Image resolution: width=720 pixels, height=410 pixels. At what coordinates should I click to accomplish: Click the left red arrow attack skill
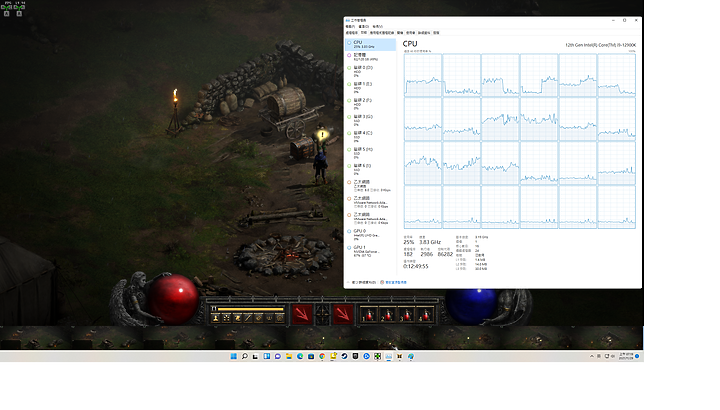[302, 315]
